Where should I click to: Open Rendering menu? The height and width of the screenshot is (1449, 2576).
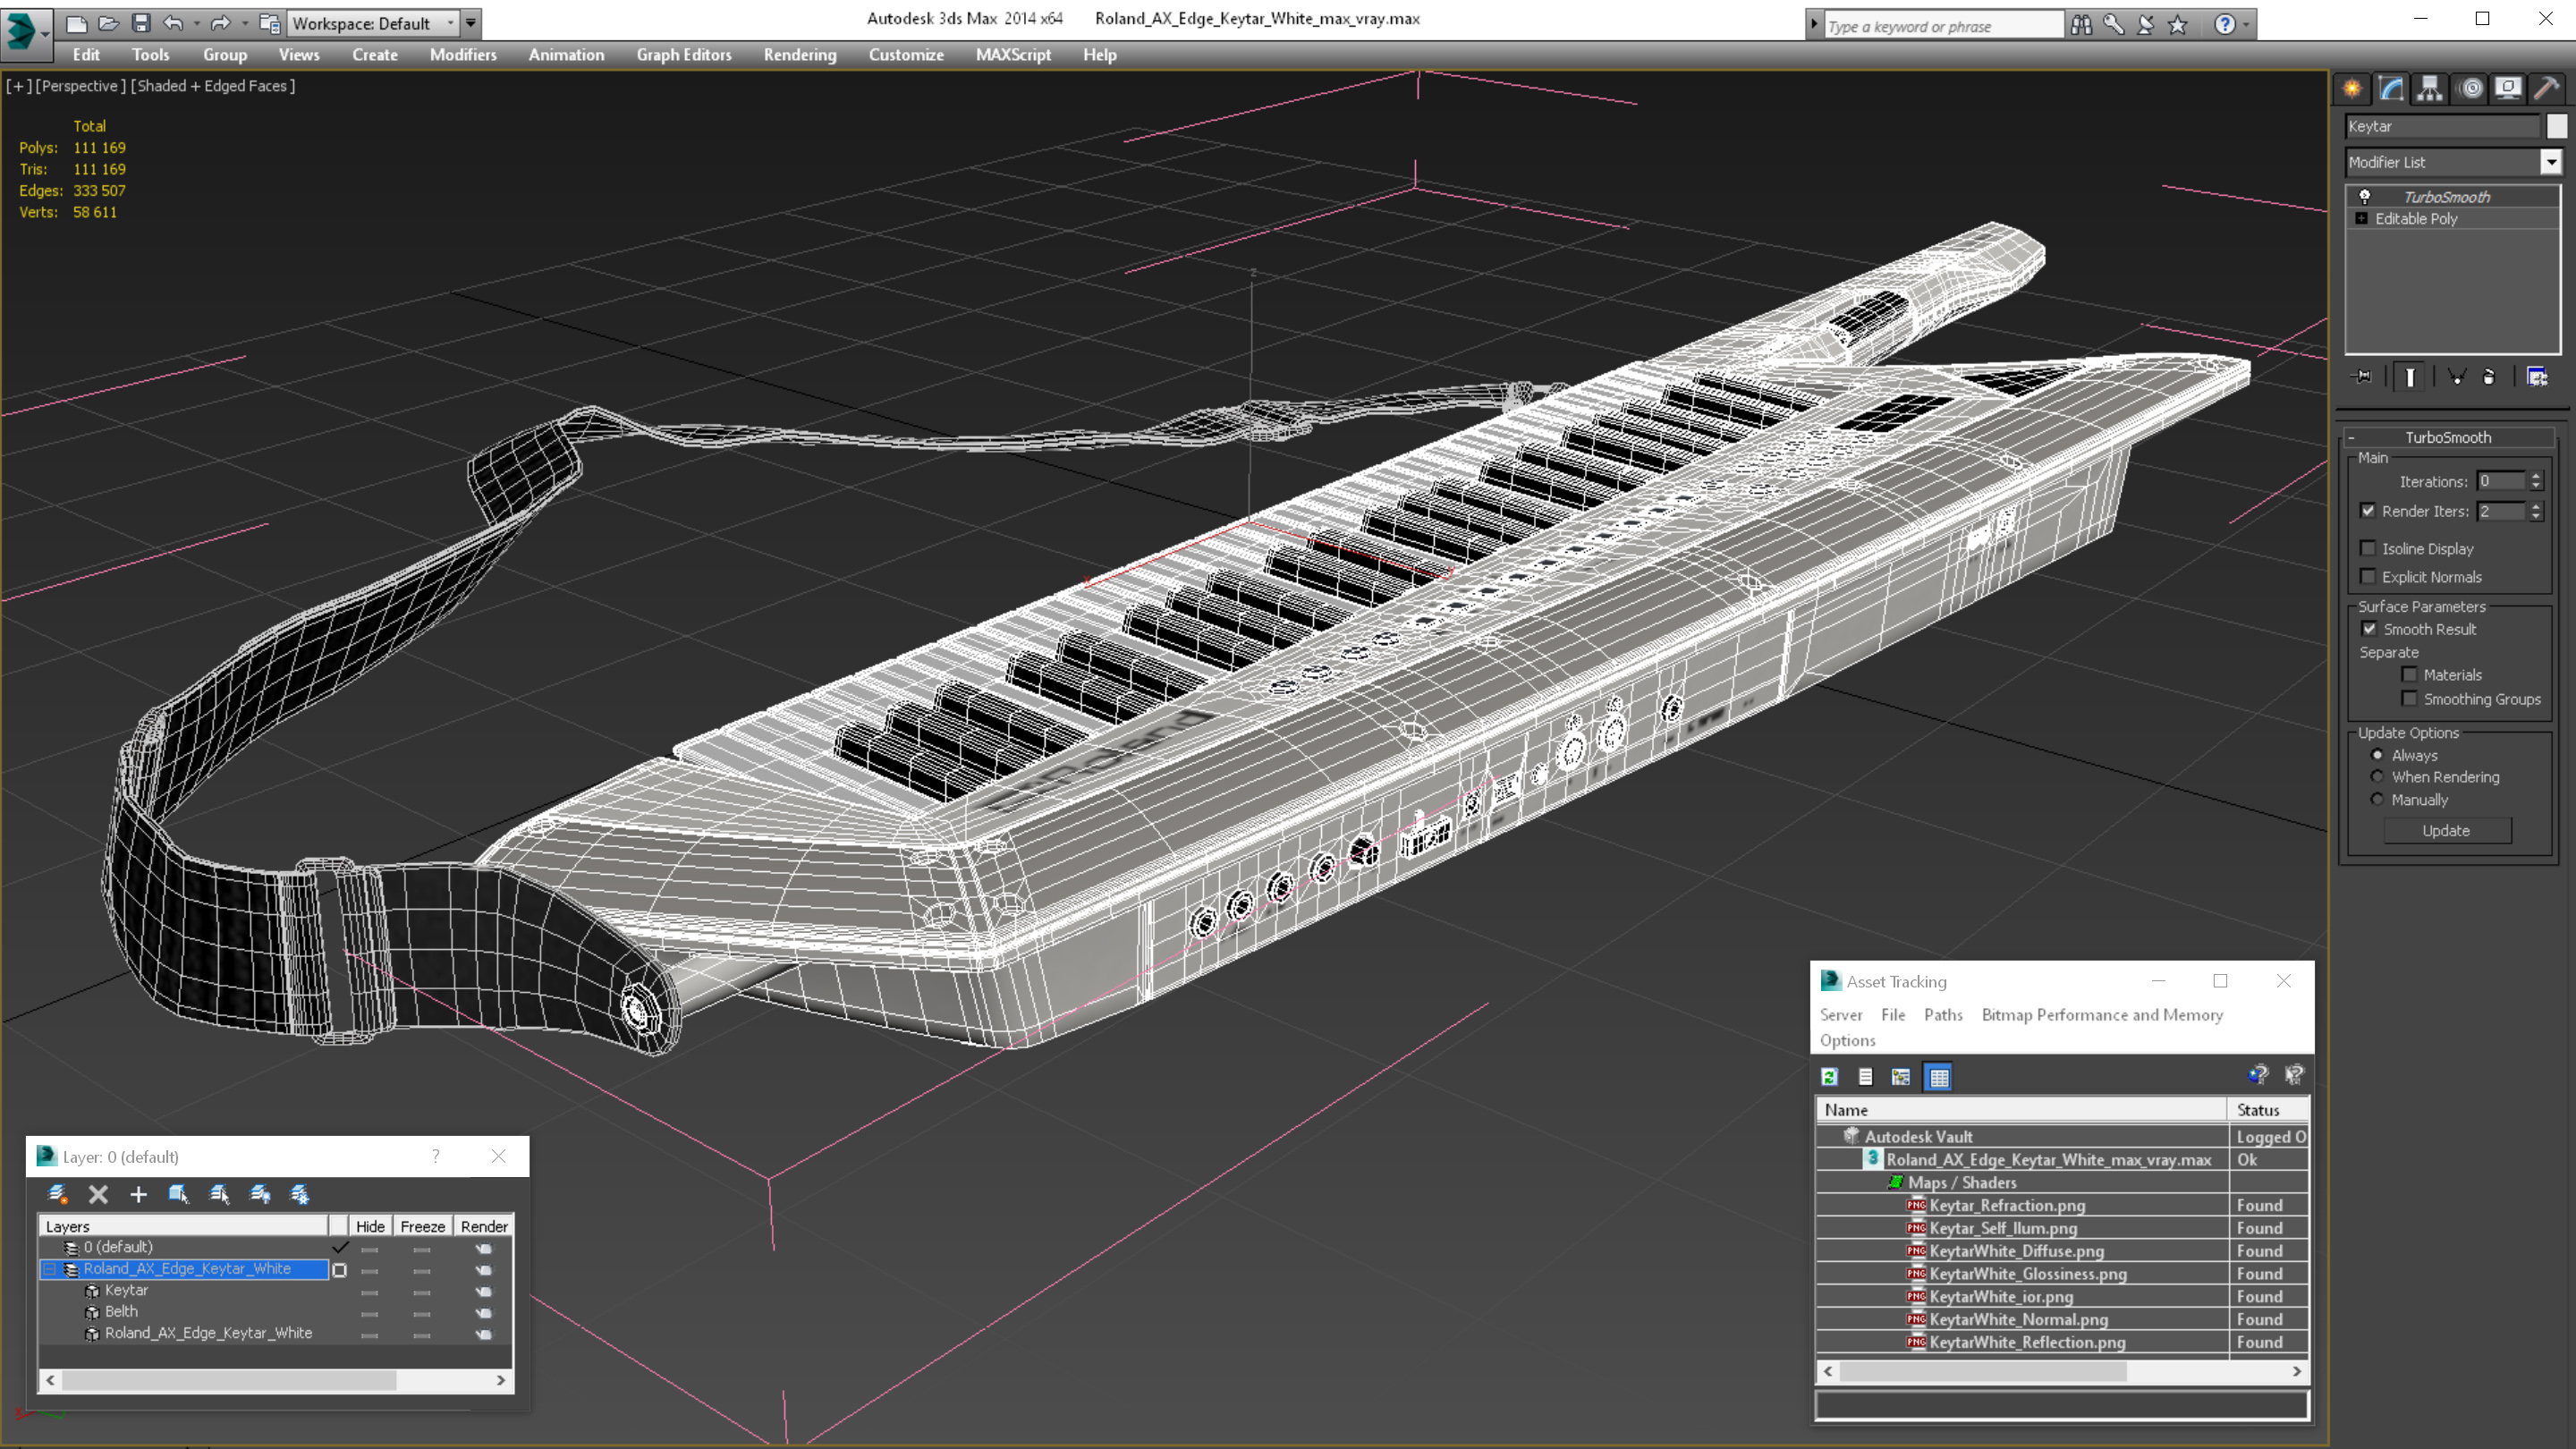click(x=800, y=55)
